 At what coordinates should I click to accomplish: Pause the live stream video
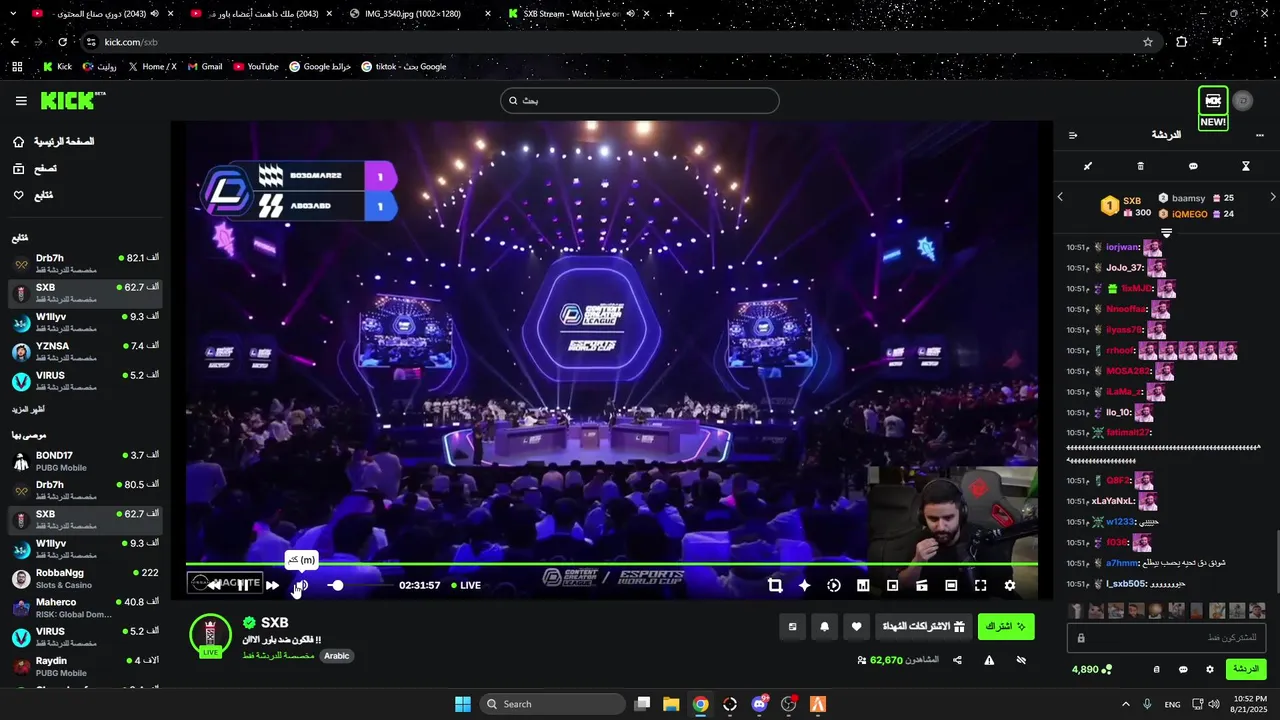tap(243, 585)
